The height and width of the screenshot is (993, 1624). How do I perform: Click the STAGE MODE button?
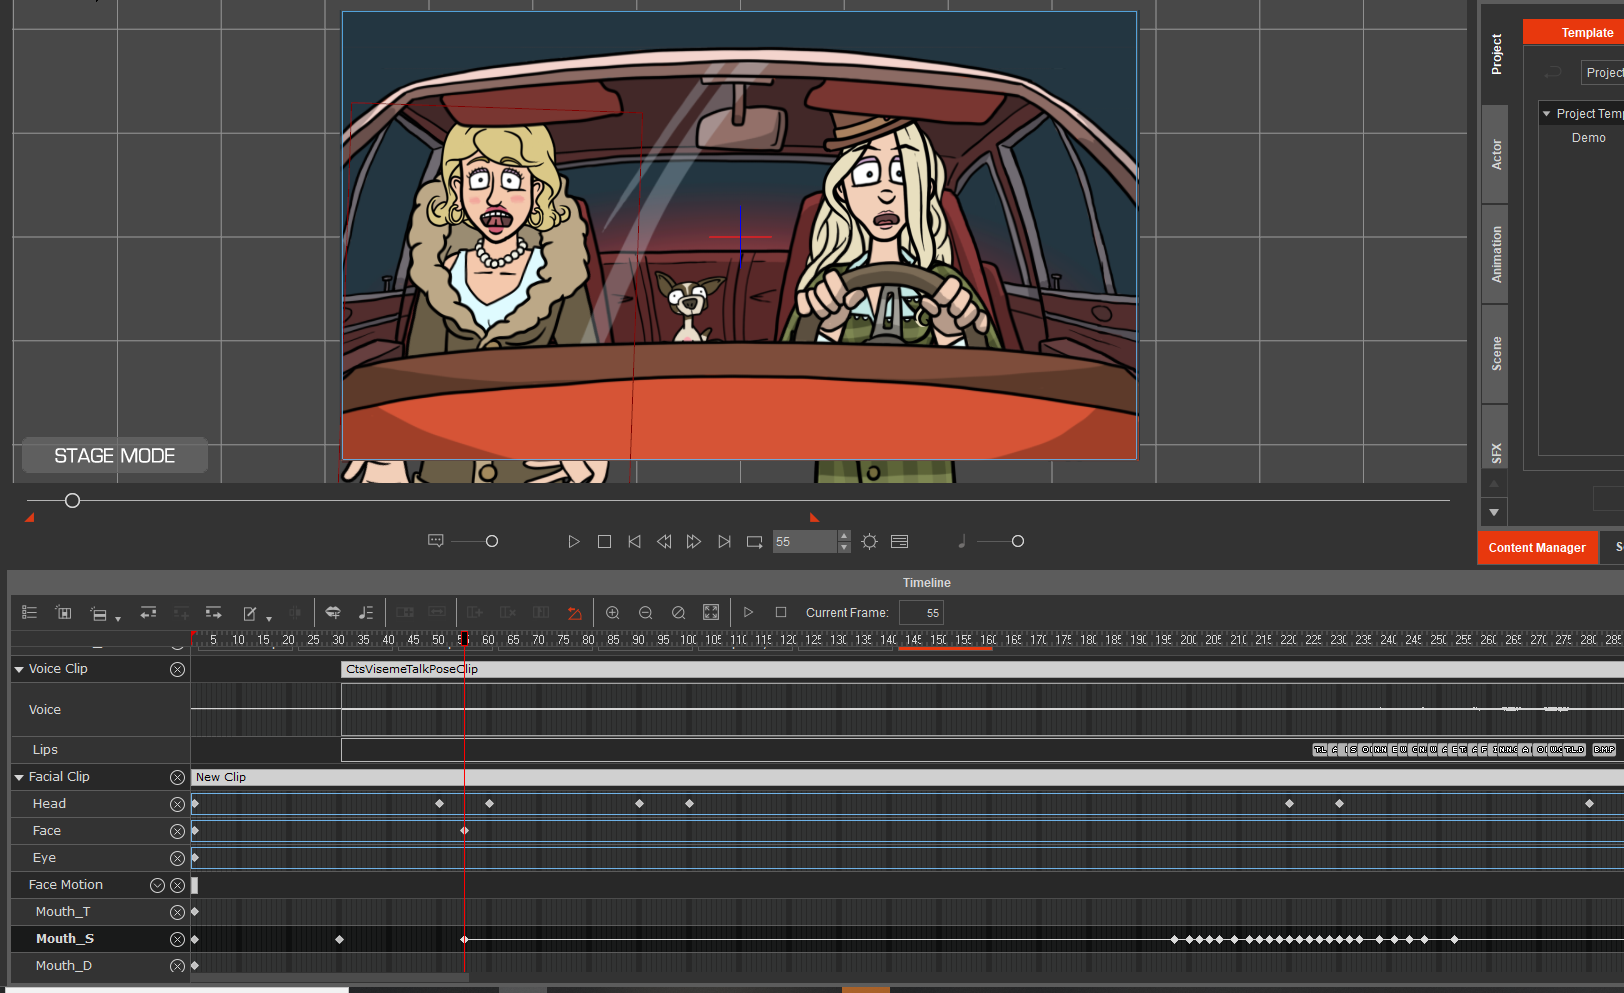[115, 456]
